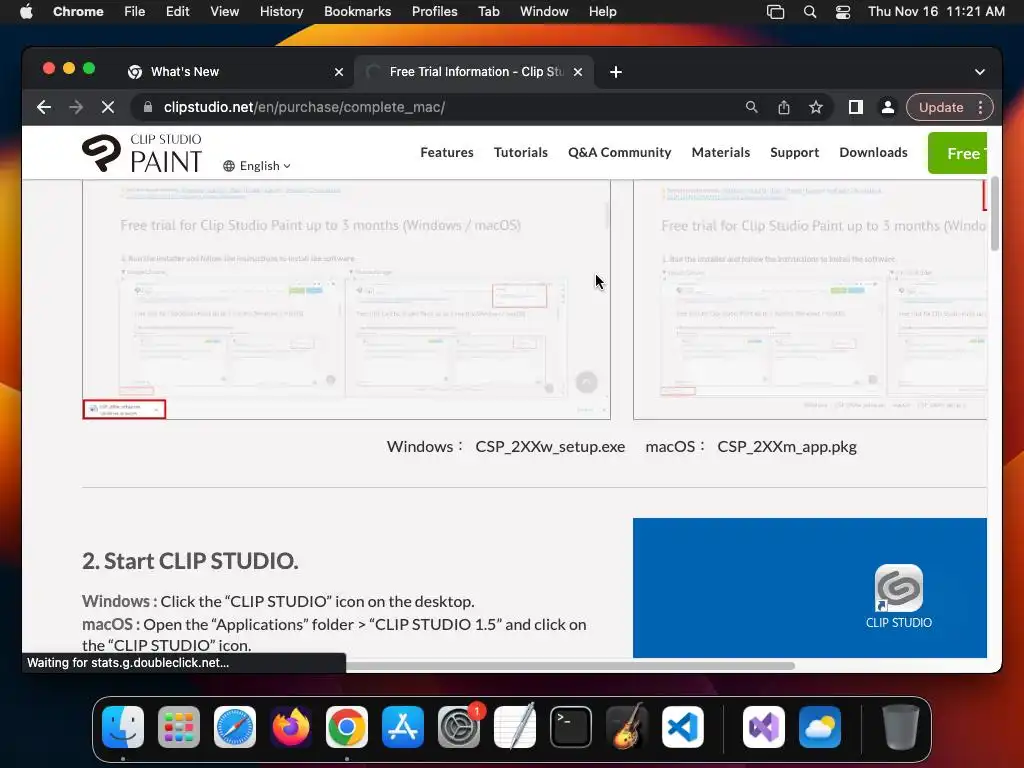Toggle the Chrome side panel

(856, 107)
